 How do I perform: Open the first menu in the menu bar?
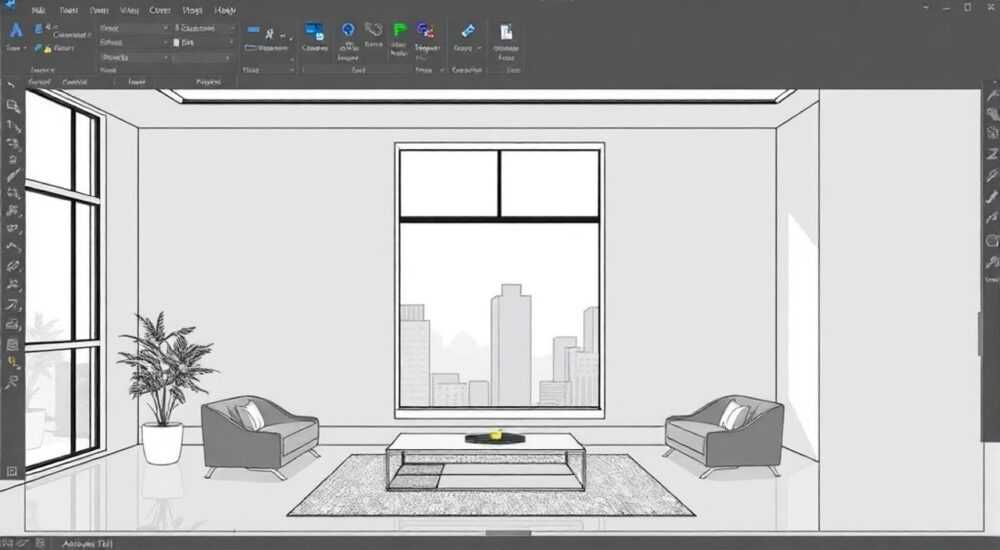(x=38, y=10)
